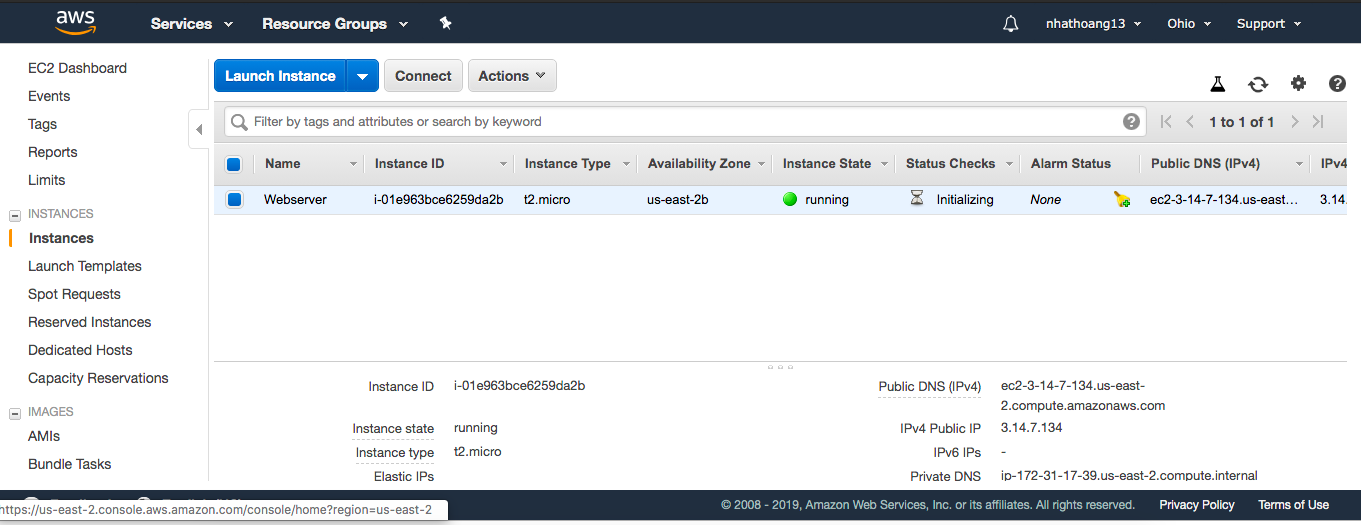
Task: Click the Connect button
Action: click(423, 76)
